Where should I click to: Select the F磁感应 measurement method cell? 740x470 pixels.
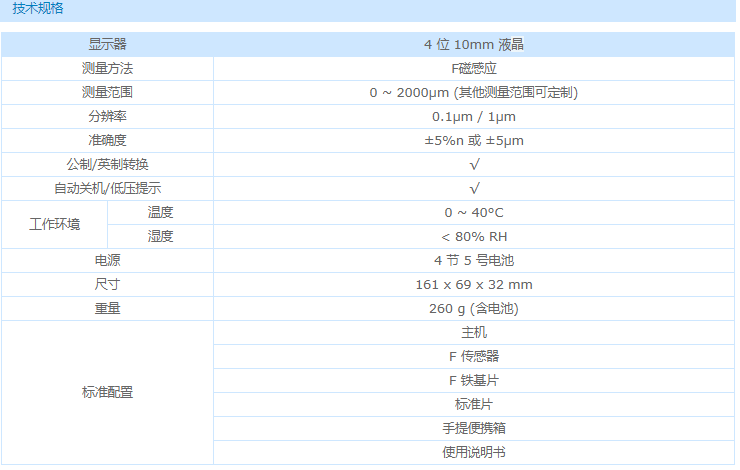[474, 68]
